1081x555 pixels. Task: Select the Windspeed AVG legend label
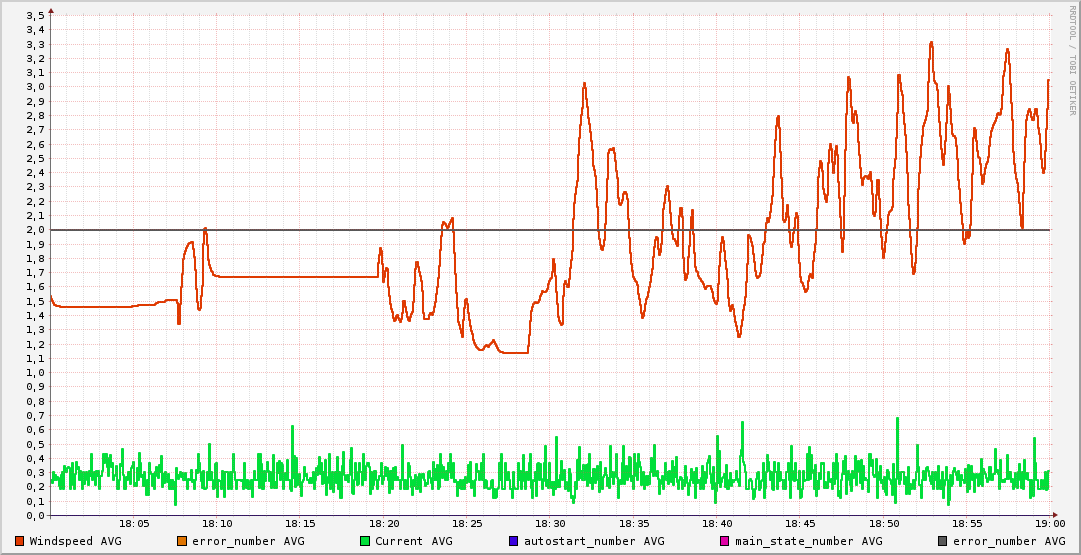[x=75, y=541]
